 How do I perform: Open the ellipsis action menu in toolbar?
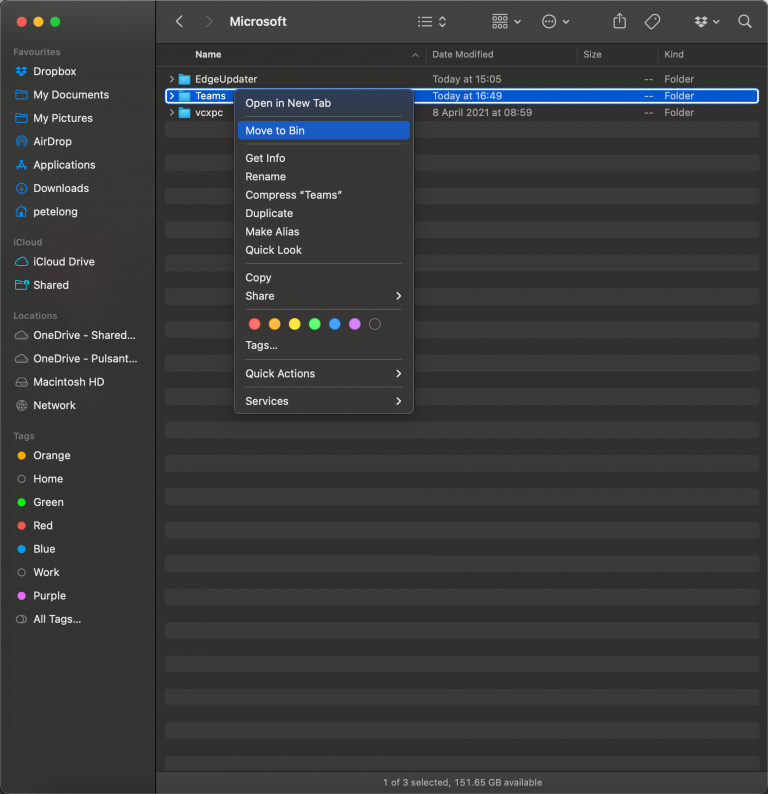coord(555,21)
